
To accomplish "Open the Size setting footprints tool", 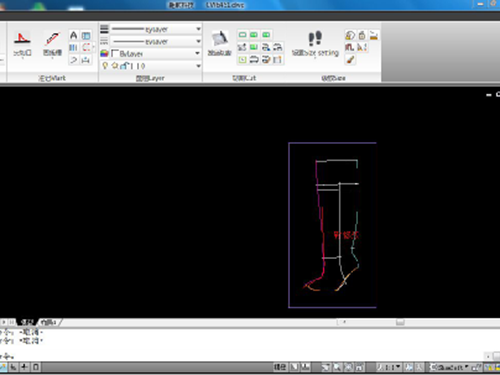I will (315, 43).
